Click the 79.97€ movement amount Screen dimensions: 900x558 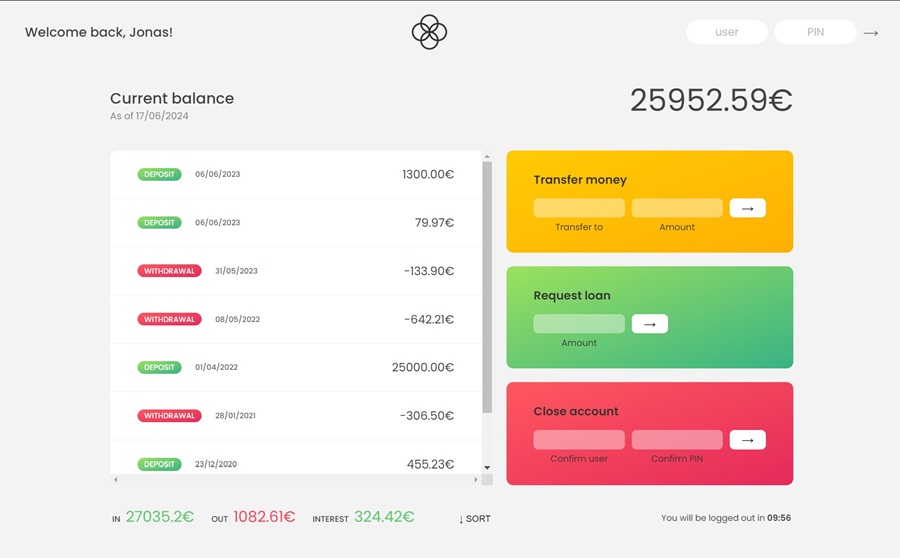[x=435, y=222]
